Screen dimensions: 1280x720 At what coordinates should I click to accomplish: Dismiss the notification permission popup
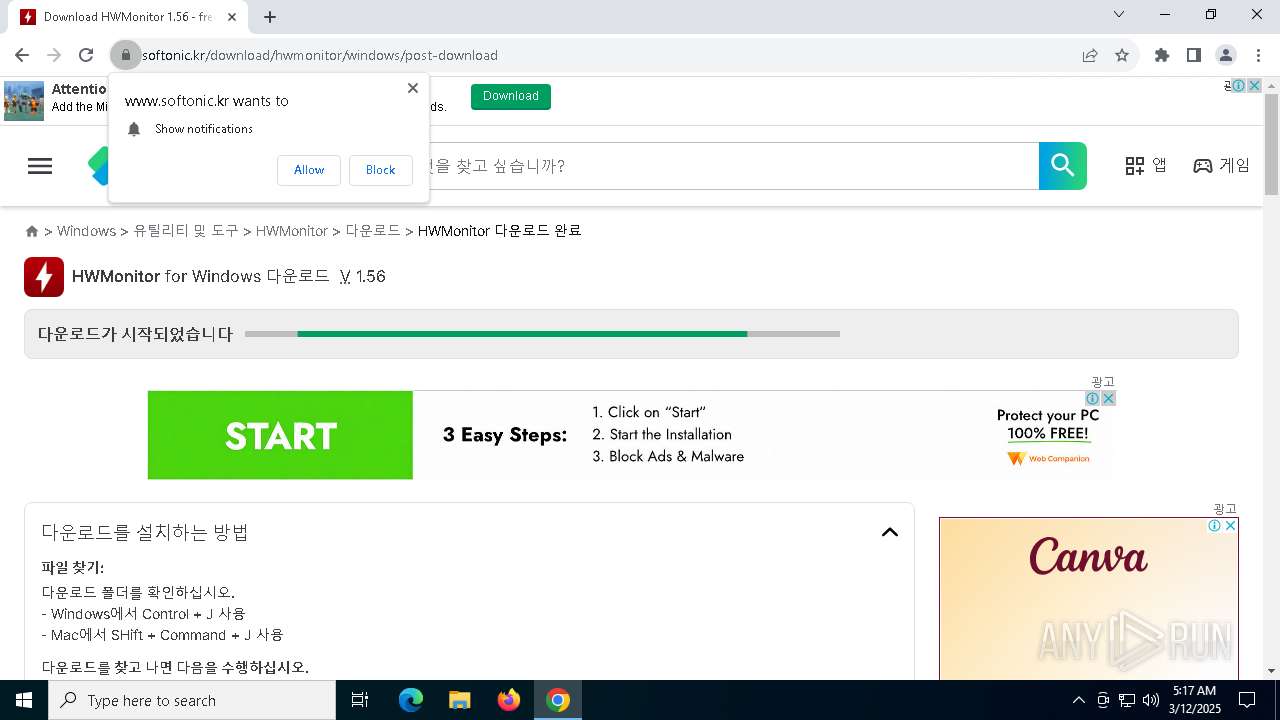point(412,88)
